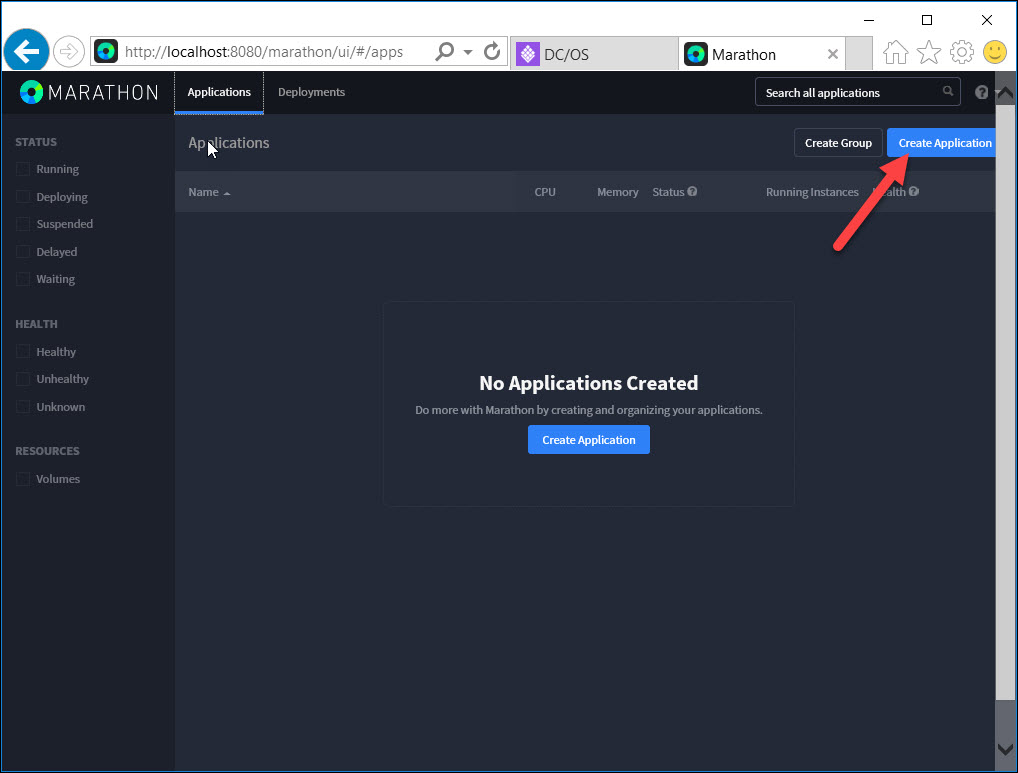Enable the Deploying status filter
This screenshot has height=773, width=1018.
[23, 197]
